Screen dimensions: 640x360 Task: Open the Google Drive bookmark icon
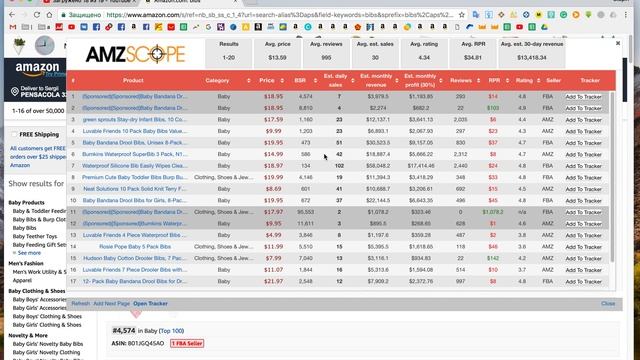tap(544, 27)
